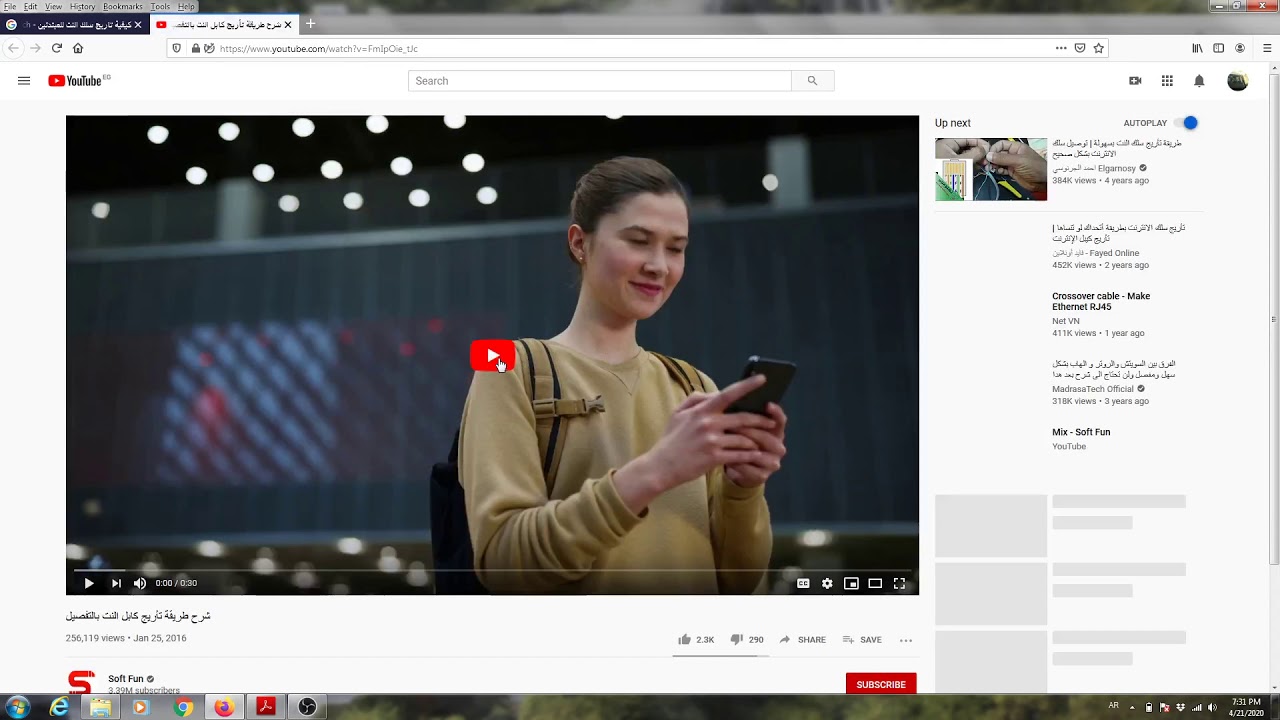
Task: Open the YouTube apps grid
Action: pos(1167,81)
